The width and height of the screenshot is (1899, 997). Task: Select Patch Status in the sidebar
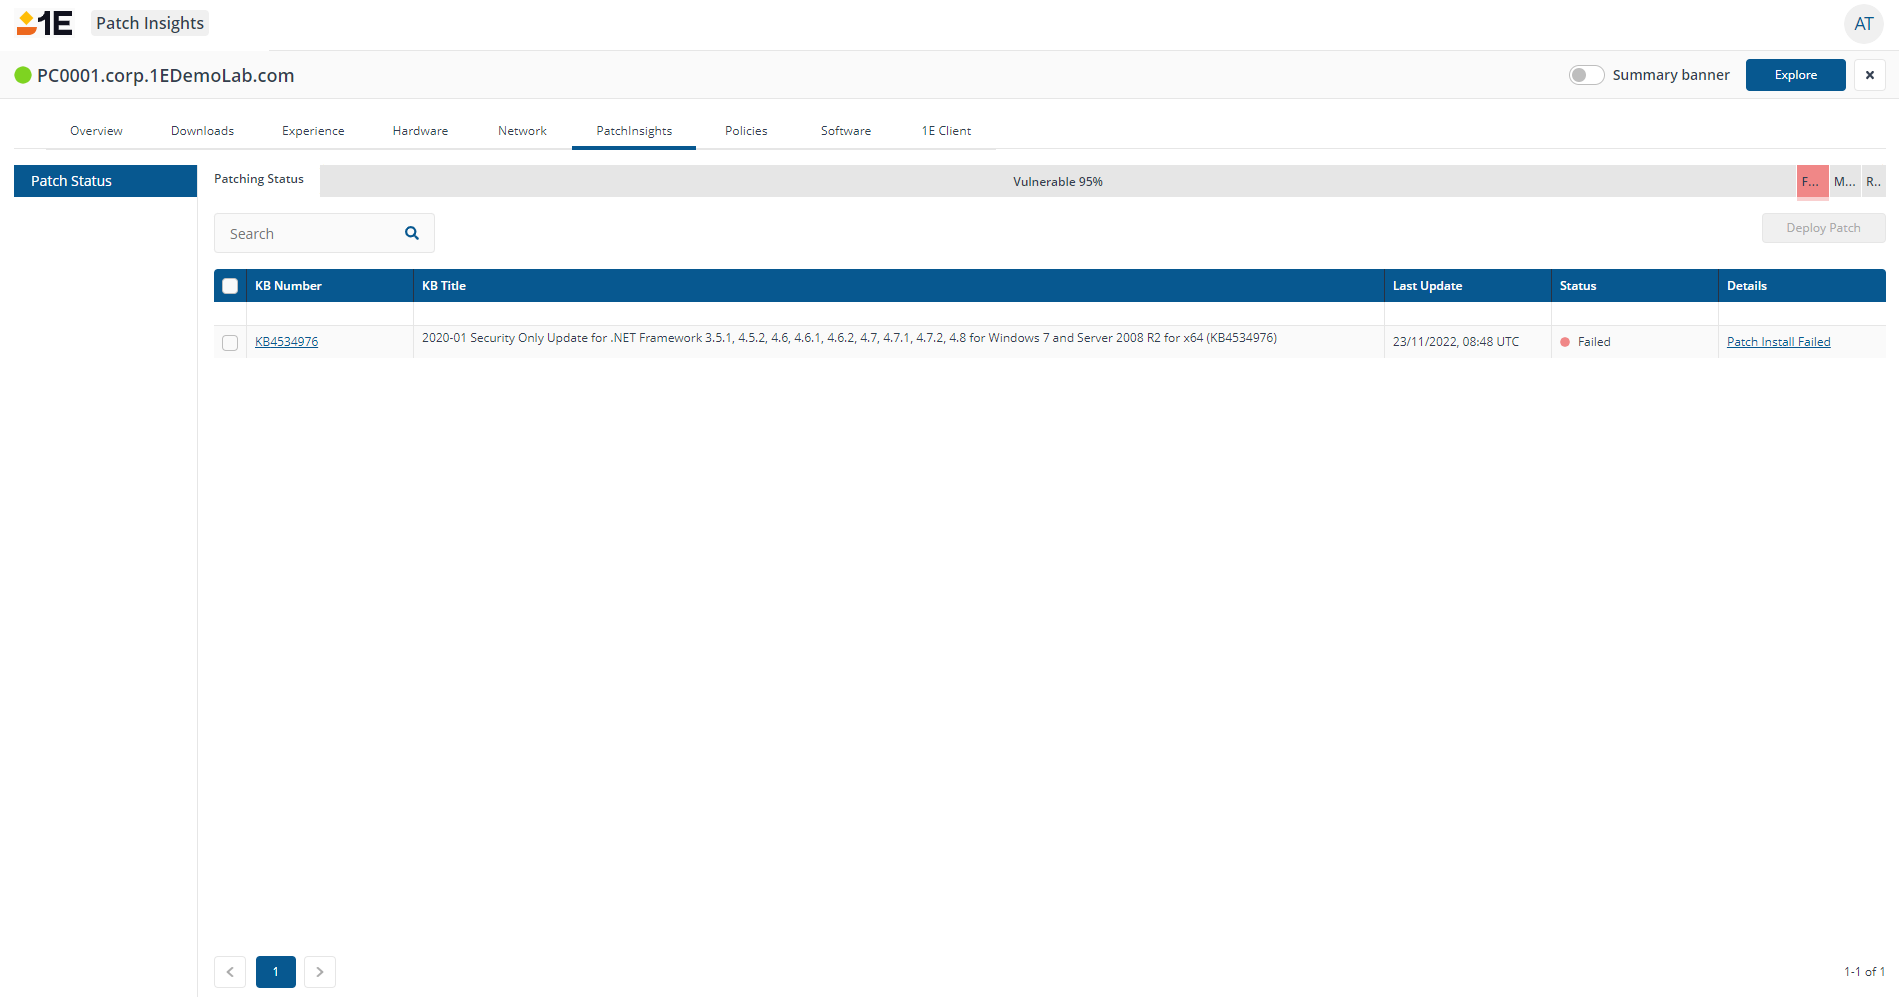pos(105,181)
